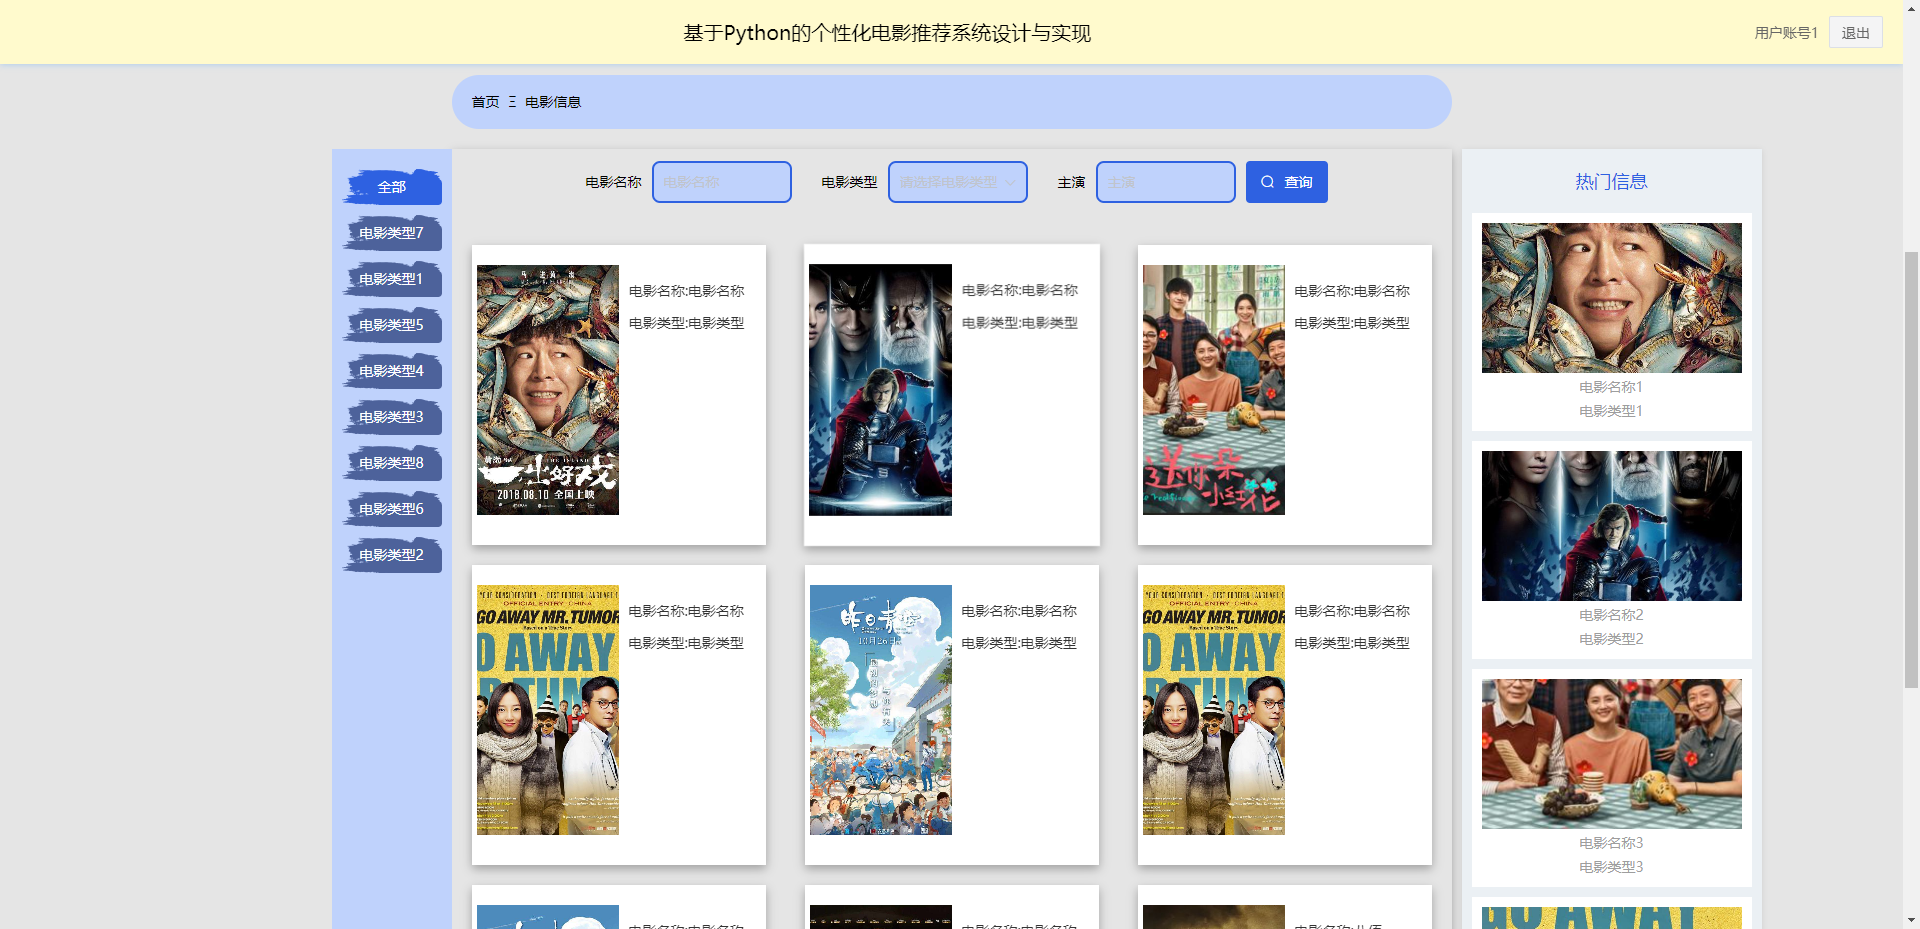Click the Thor poster in 热门信息 panel
This screenshot has width=1920, height=929.
[1610, 525]
